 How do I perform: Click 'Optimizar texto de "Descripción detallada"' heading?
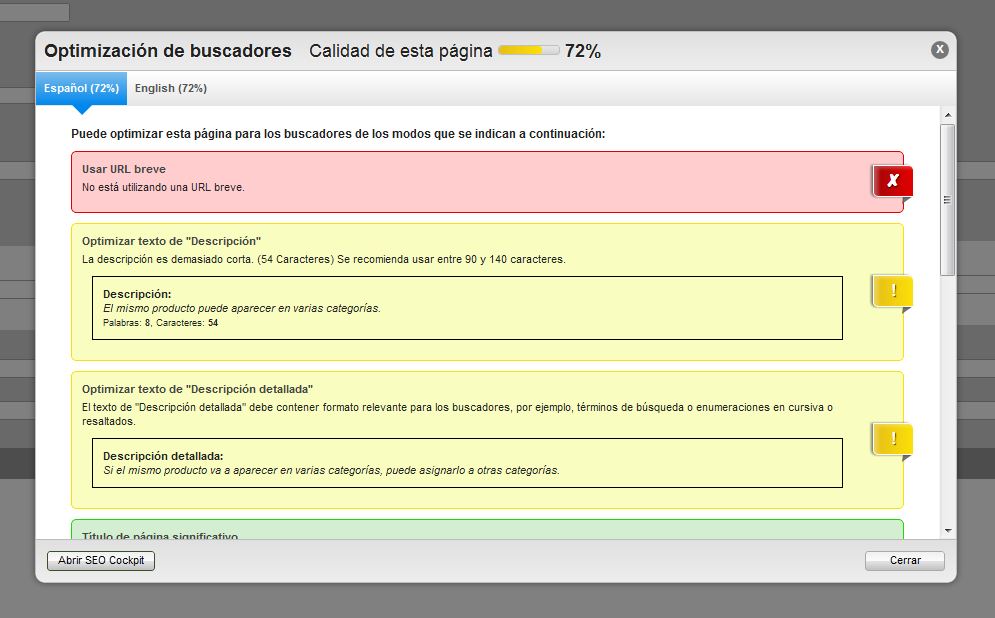tap(198, 388)
